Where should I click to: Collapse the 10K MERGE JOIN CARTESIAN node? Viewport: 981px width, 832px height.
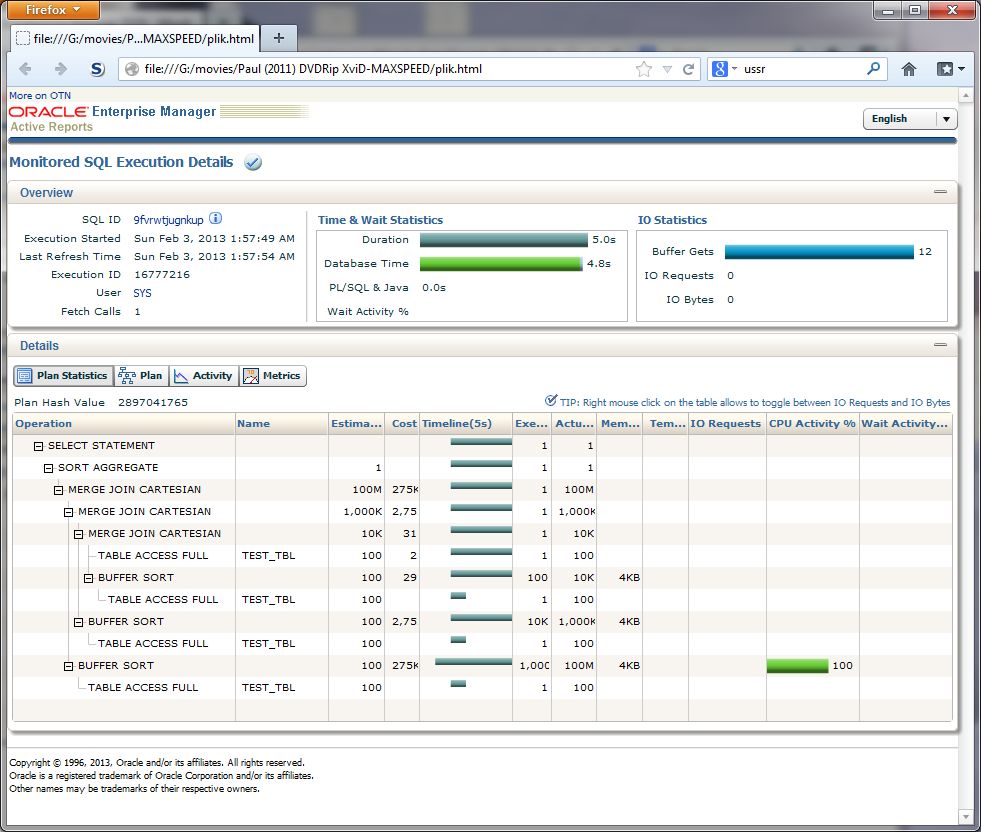tap(78, 534)
